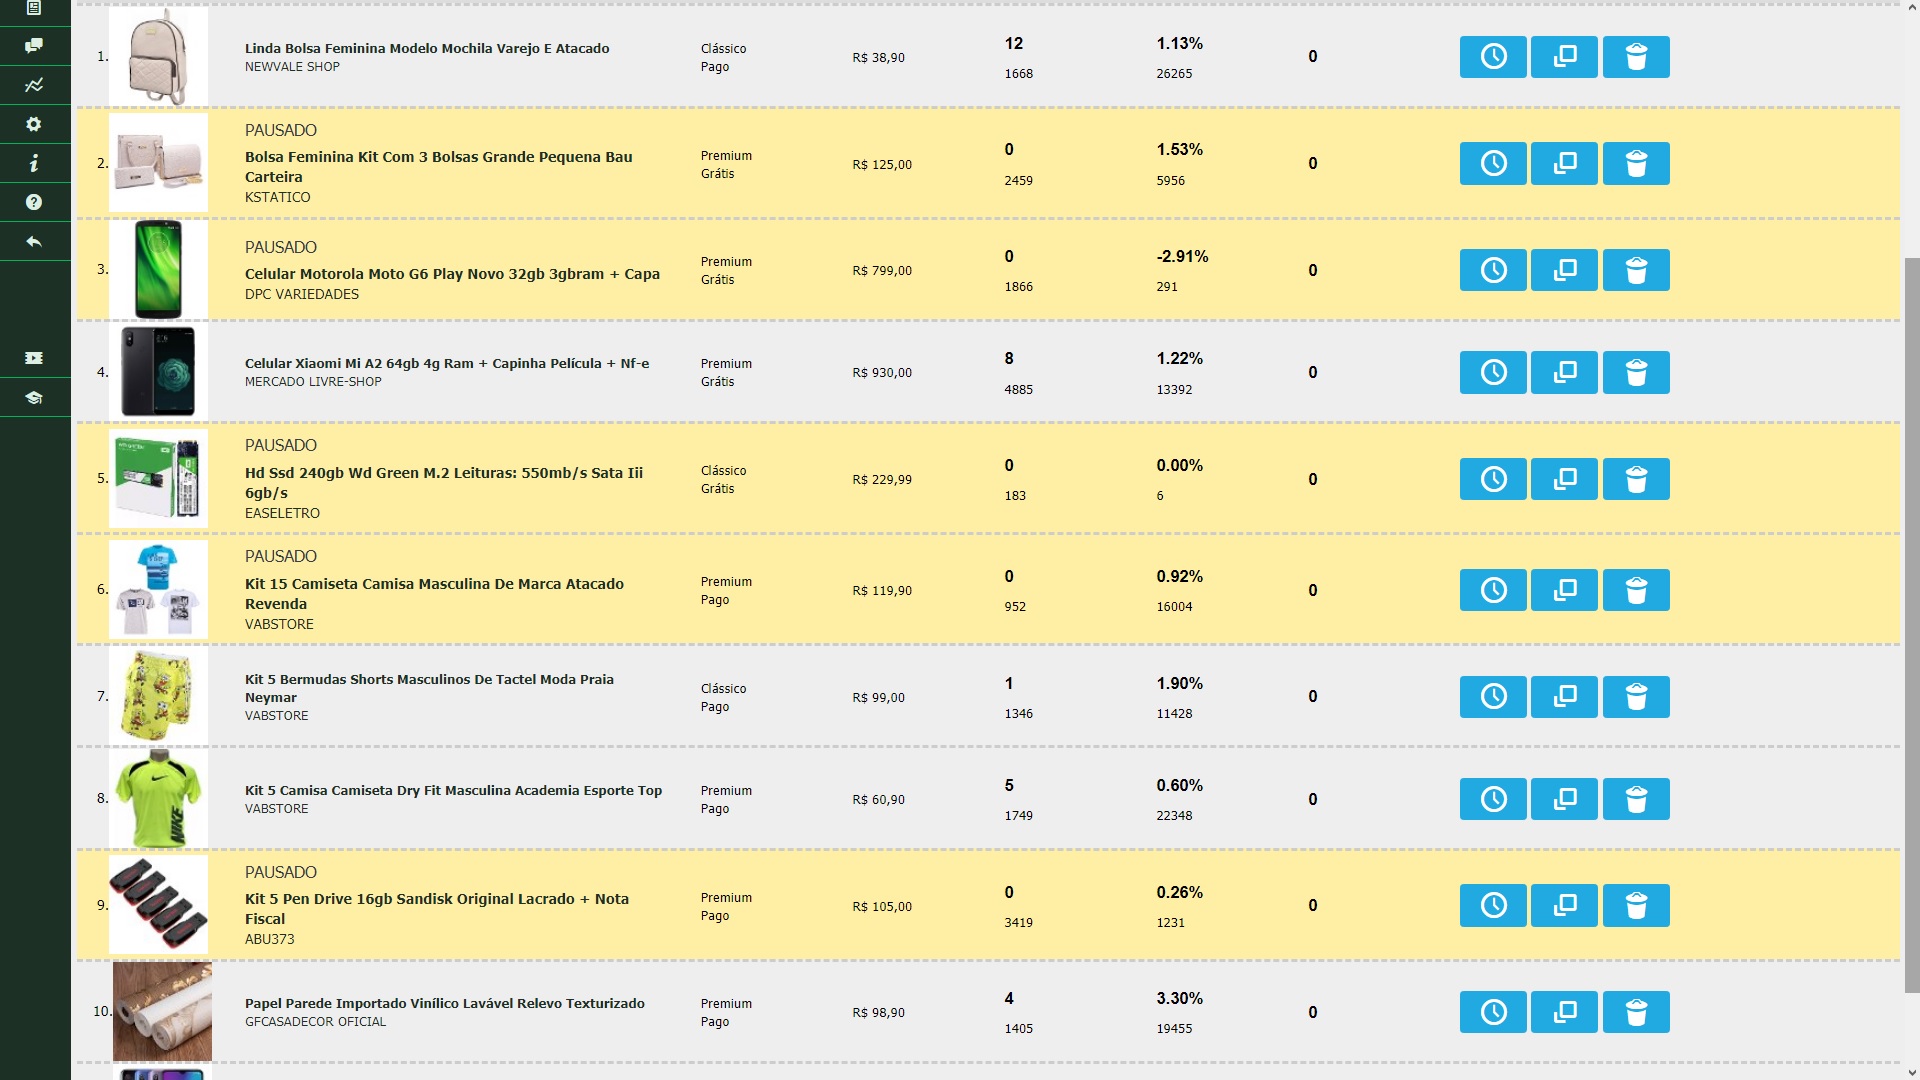
Task: Open the Moto G6 Play phone thumbnail
Action: (x=159, y=270)
